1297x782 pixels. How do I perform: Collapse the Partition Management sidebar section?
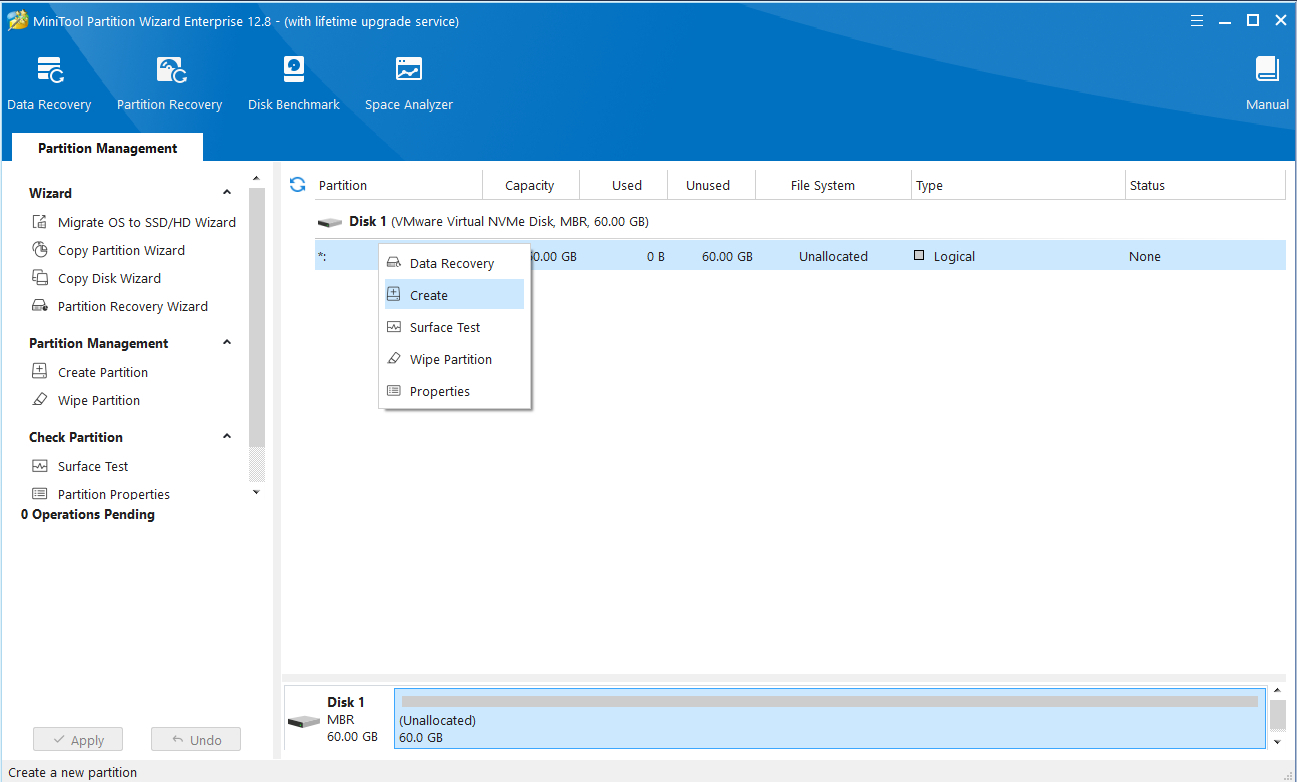227,343
